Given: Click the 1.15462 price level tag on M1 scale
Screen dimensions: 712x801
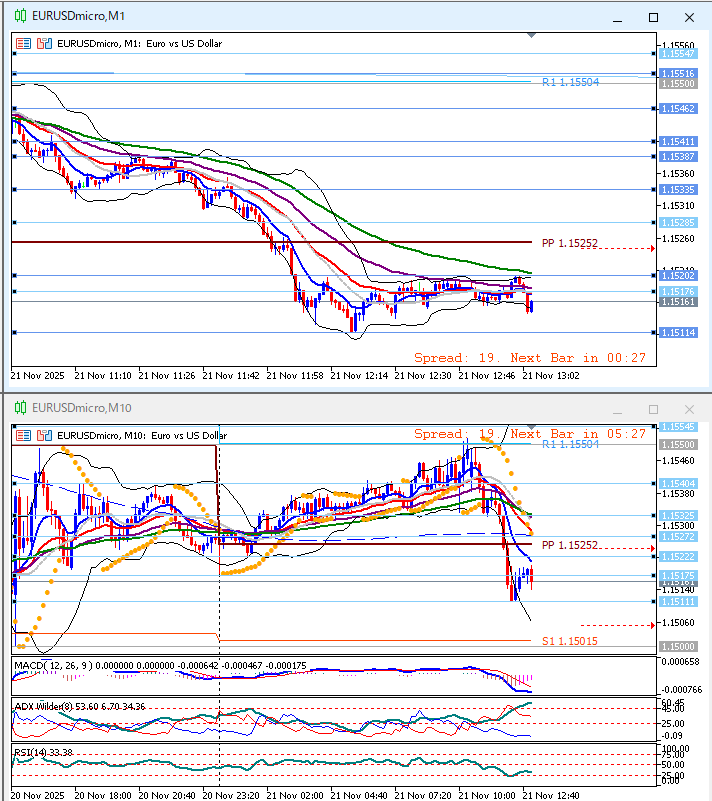Looking at the screenshot, I should point(677,108).
